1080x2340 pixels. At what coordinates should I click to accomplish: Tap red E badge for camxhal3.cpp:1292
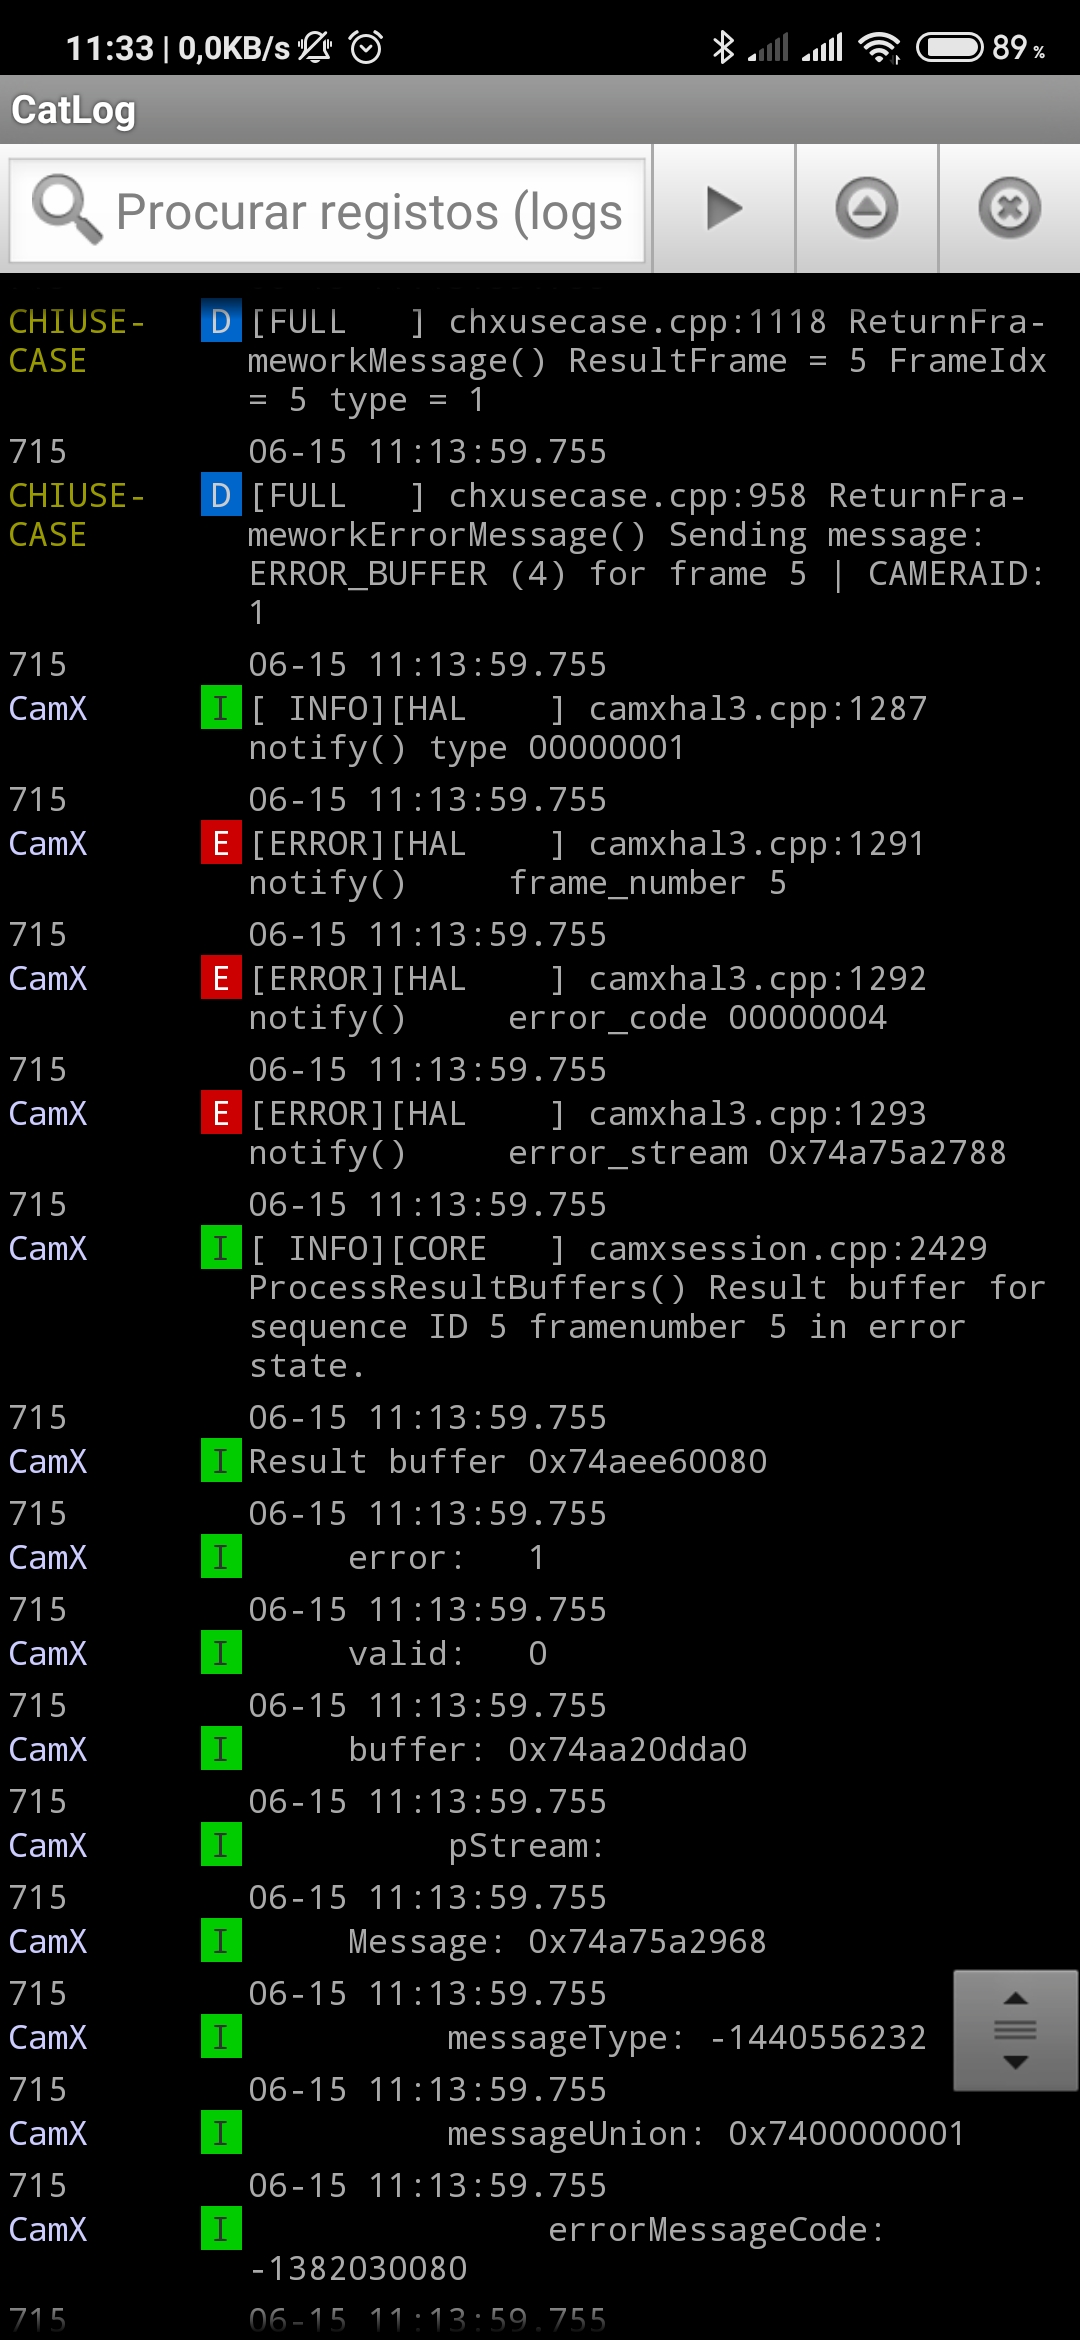coord(221,979)
